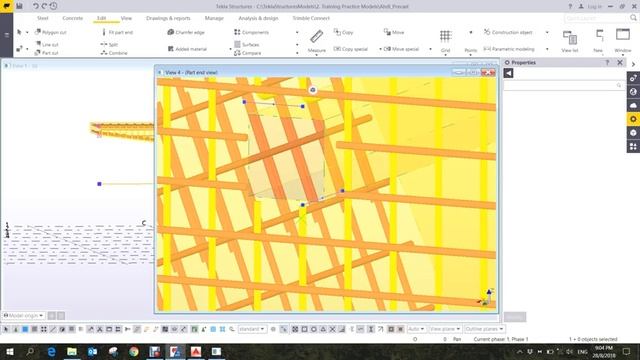Viewport: 640px width, 360px height.
Task: Expand the Construction object dropdown arrow
Action: pos(547,32)
